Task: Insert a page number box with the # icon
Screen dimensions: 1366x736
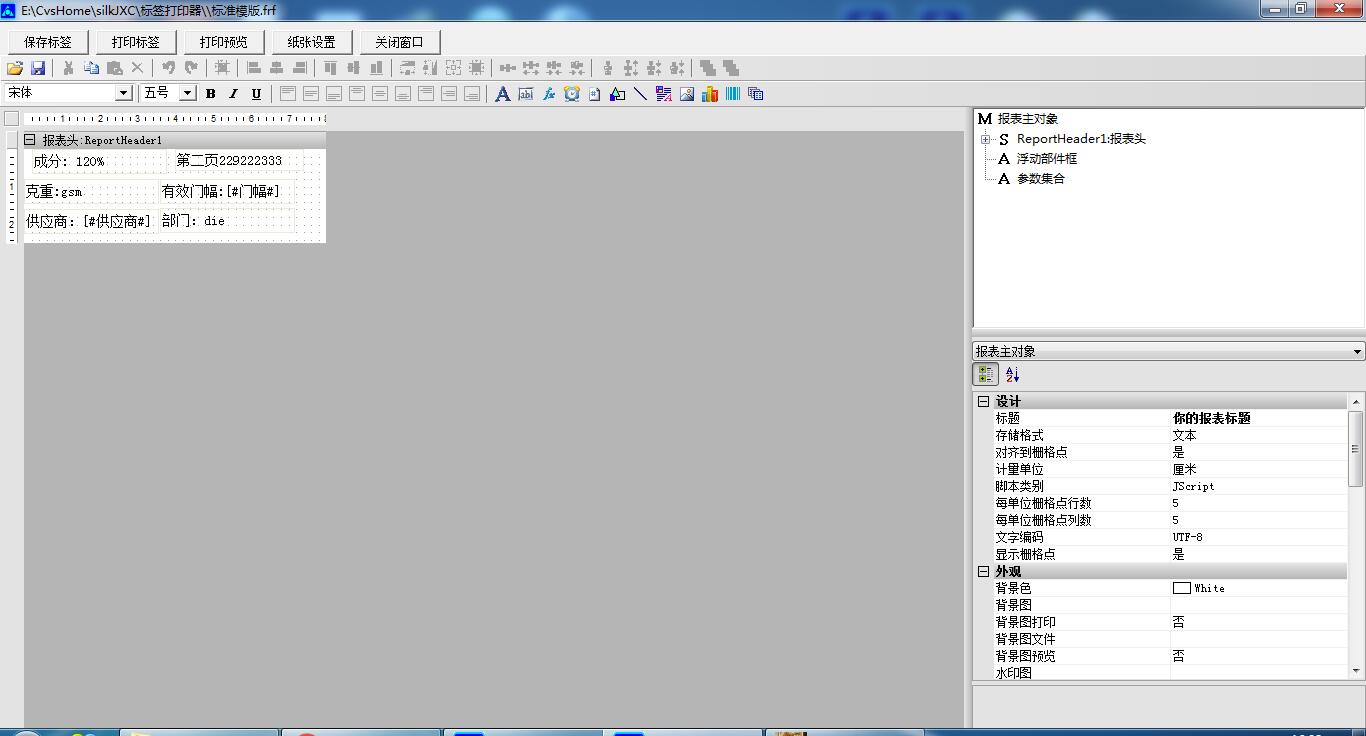Action: [594, 94]
